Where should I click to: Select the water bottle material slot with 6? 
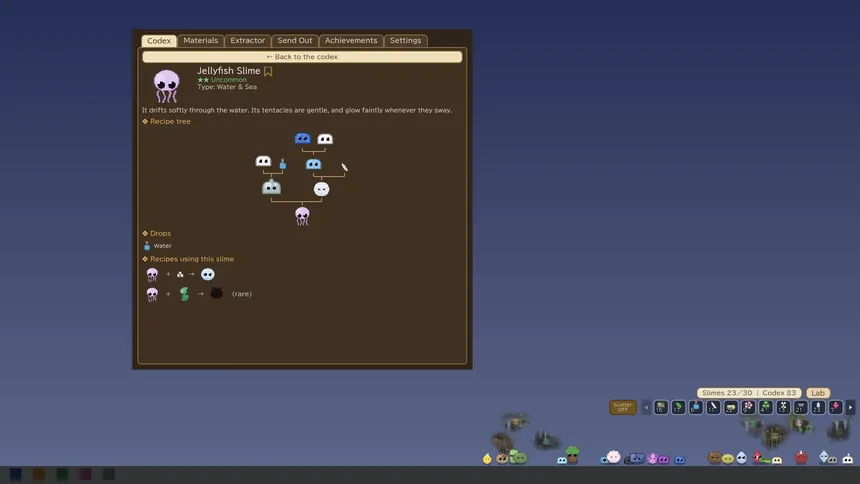[x=695, y=407]
